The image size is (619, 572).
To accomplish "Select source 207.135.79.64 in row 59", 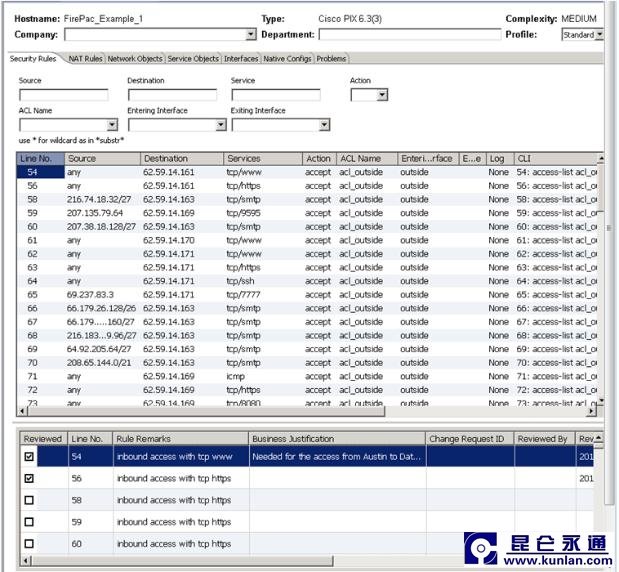I will pyautogui.click(x=95, y=213).
